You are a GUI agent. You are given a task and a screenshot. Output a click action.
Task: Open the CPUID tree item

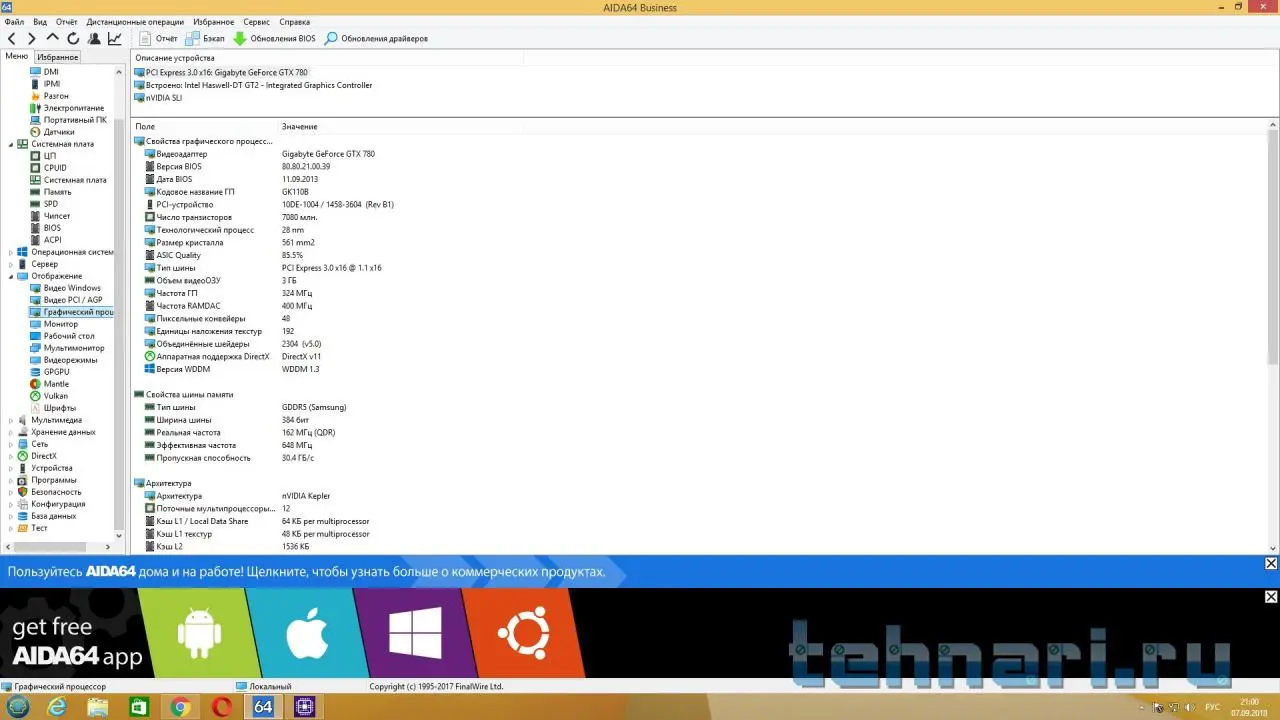click(55, 168)
